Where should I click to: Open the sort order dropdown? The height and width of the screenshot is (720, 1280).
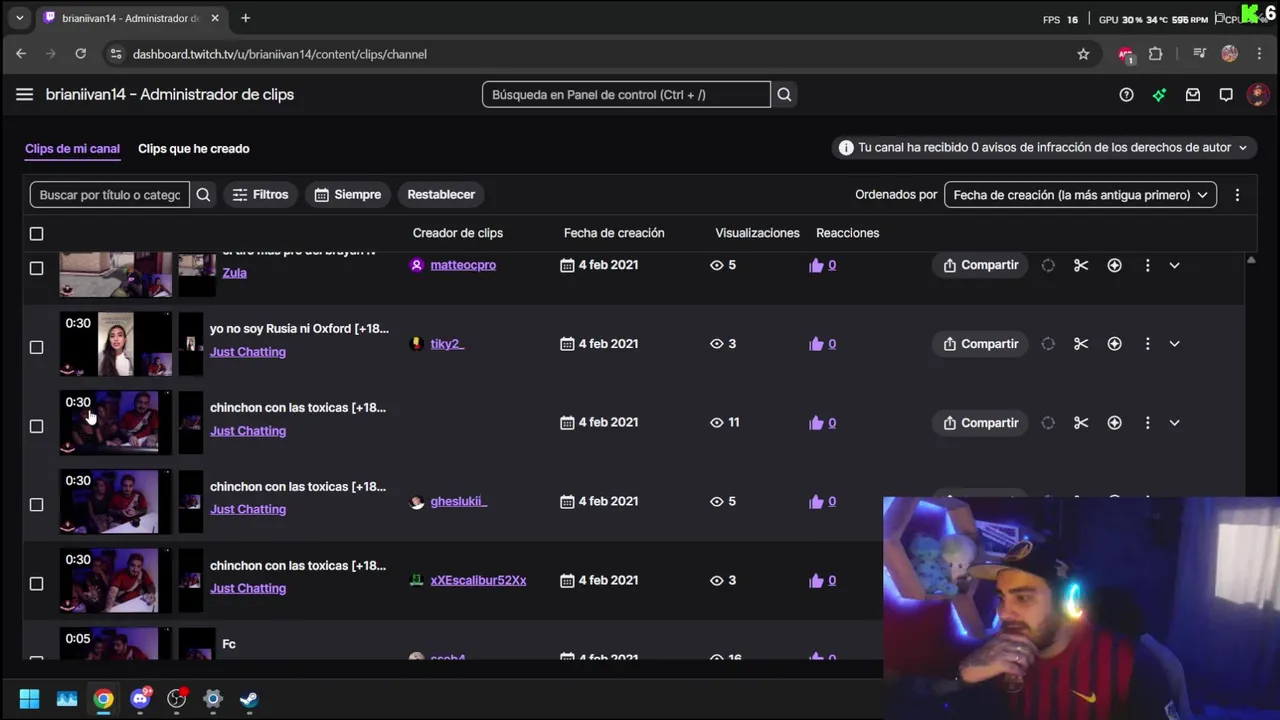point(1080,195)
